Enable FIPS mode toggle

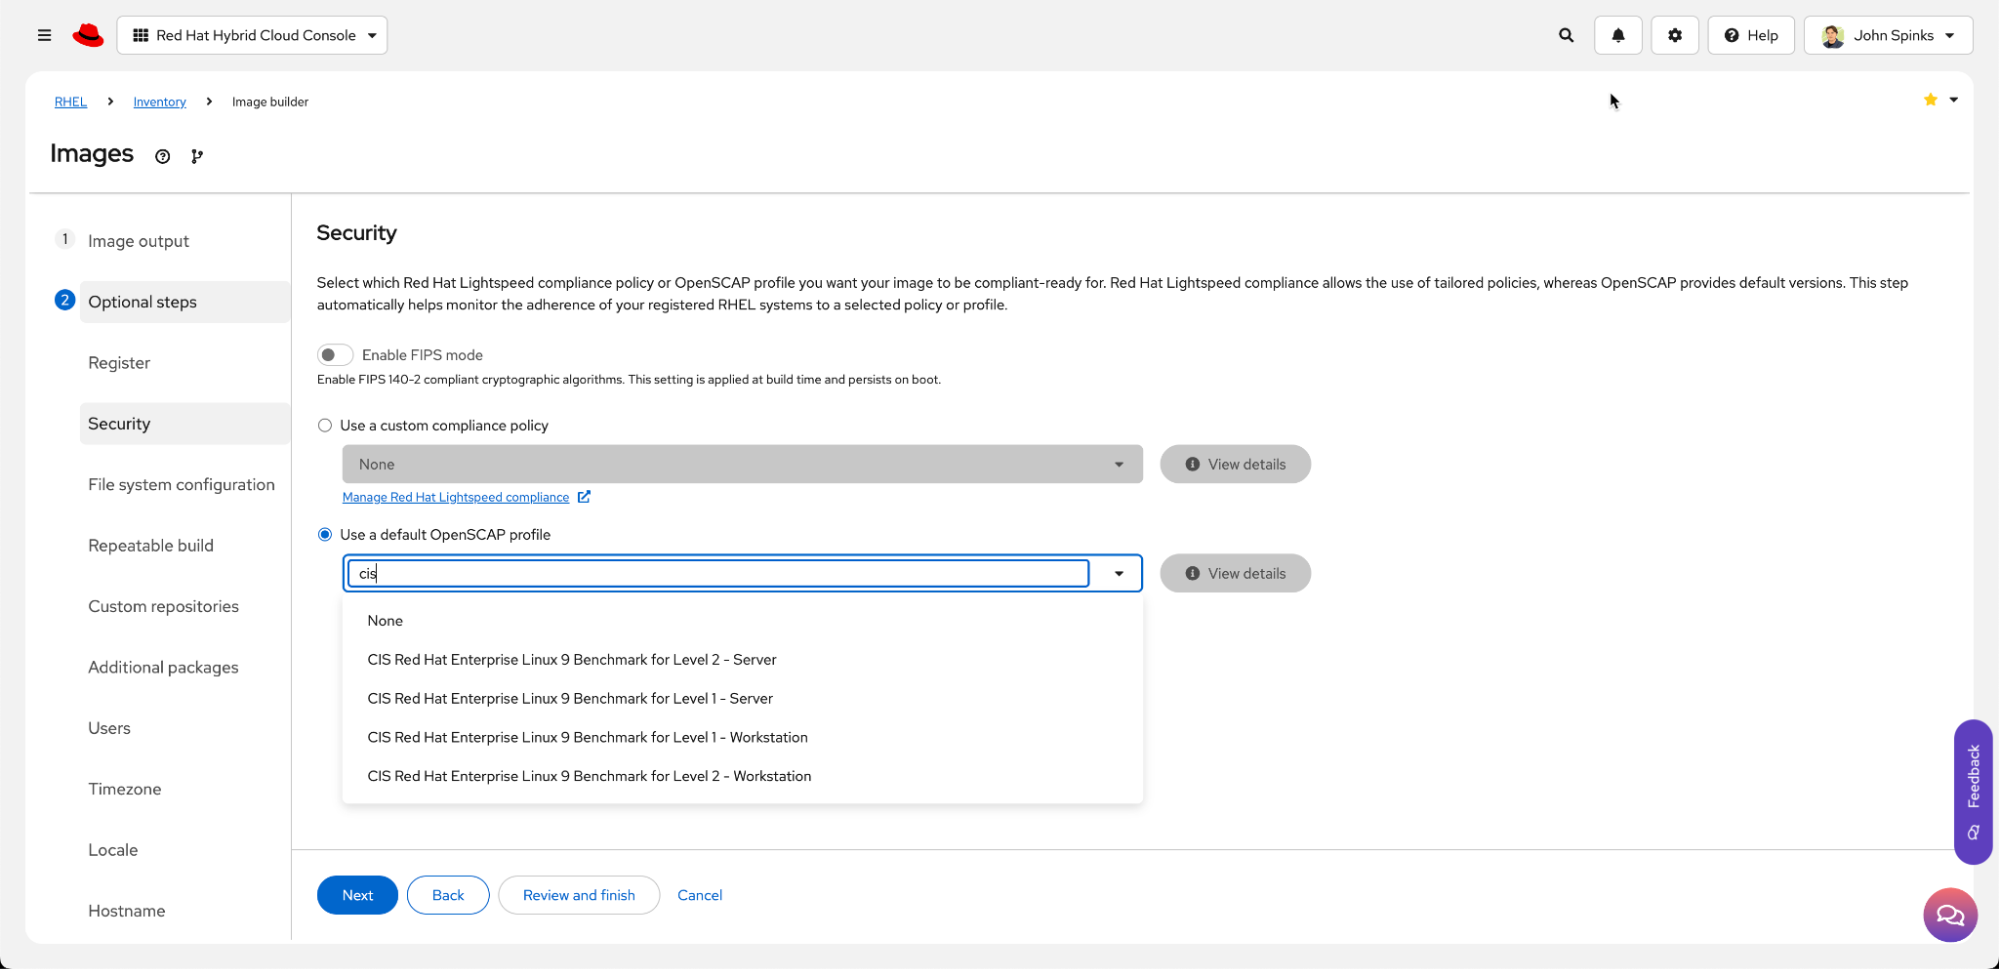335,355
